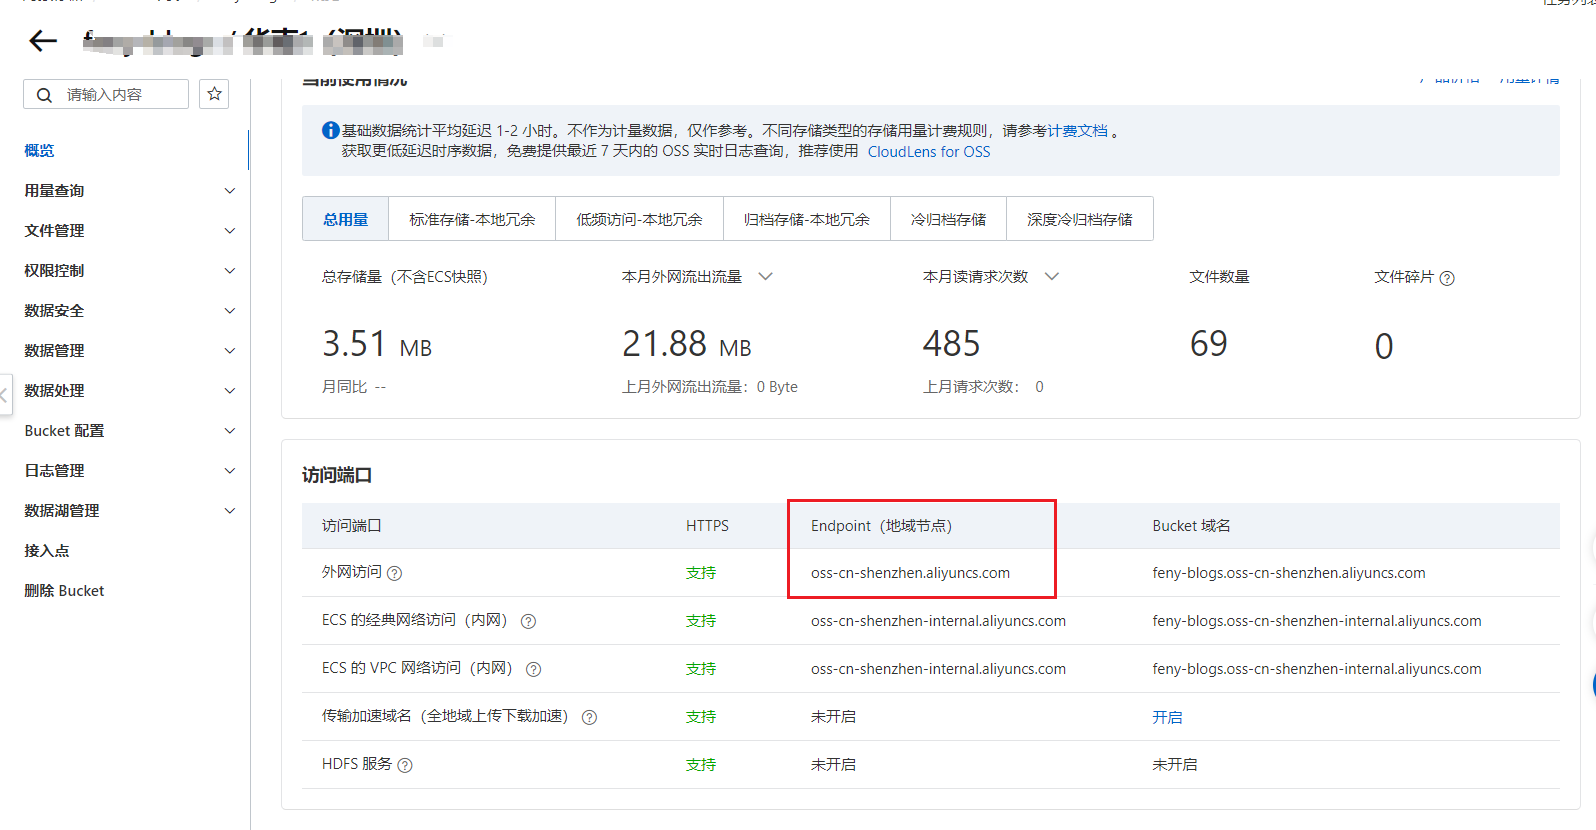The width and height of the screenshot is (1596, 830).
Task: Click 上月外网流出流量: 0 Byte text
Action: (710, 387)
